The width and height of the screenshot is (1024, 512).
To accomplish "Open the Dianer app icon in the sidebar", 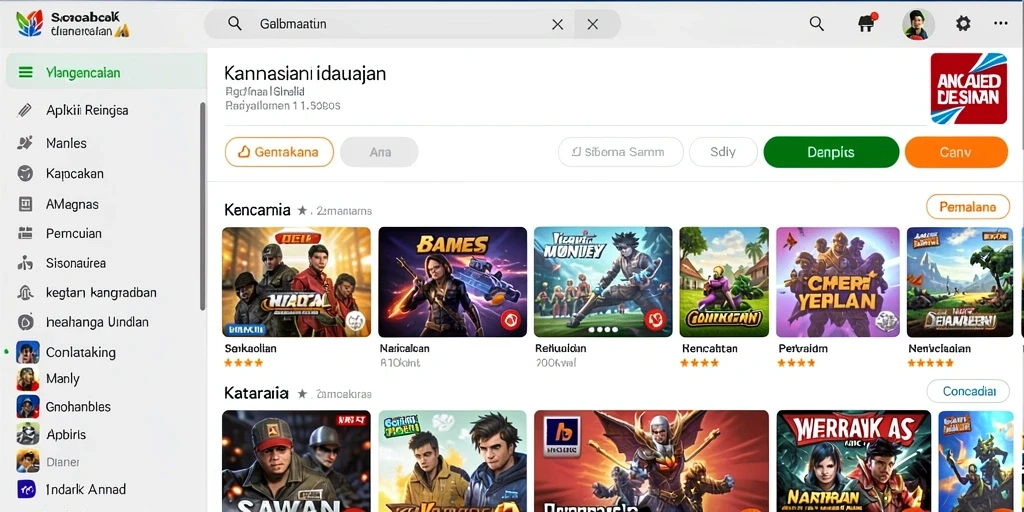I will pos(28,462).
